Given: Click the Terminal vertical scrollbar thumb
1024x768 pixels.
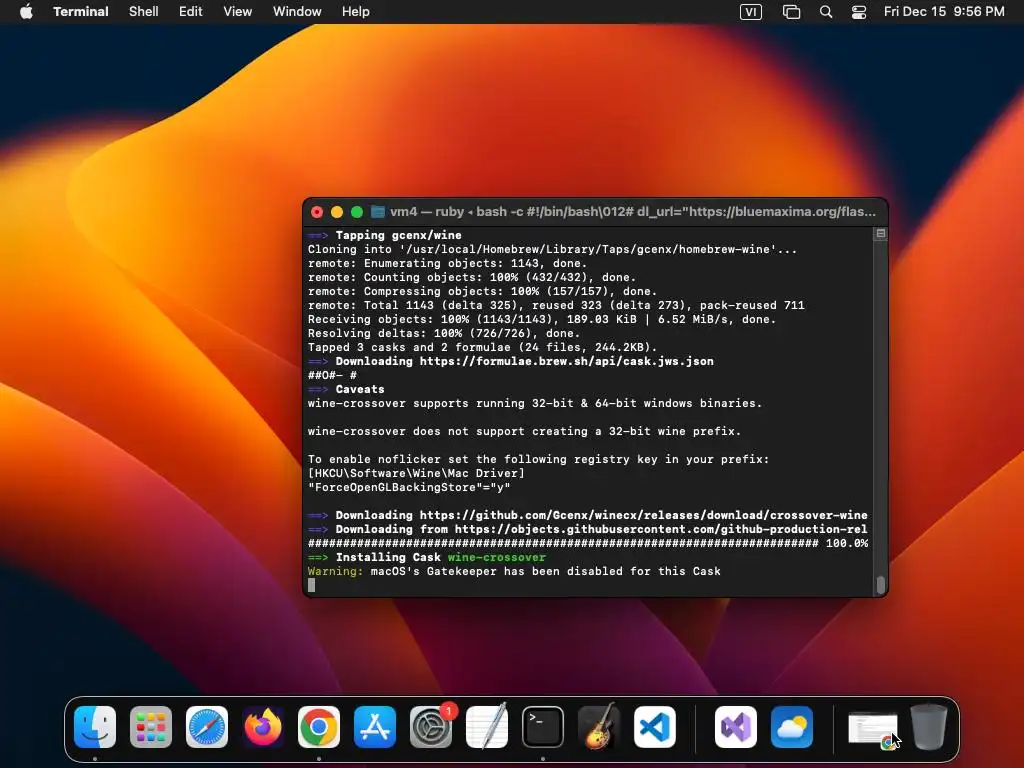Looking at the screenshot, I should click(x=880, y=585).
